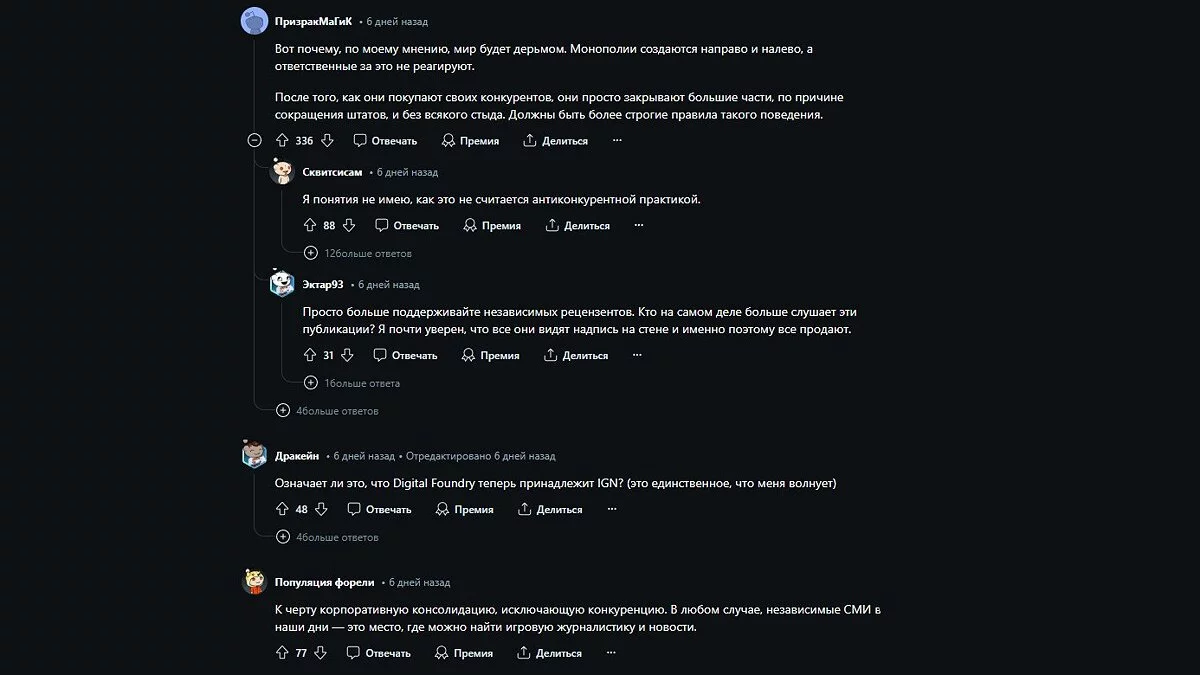Screen dimensions: 1200x675
Task: Open ПризракМаГиК's user profile
Action: pyautogui.click(x=314, y=21)
